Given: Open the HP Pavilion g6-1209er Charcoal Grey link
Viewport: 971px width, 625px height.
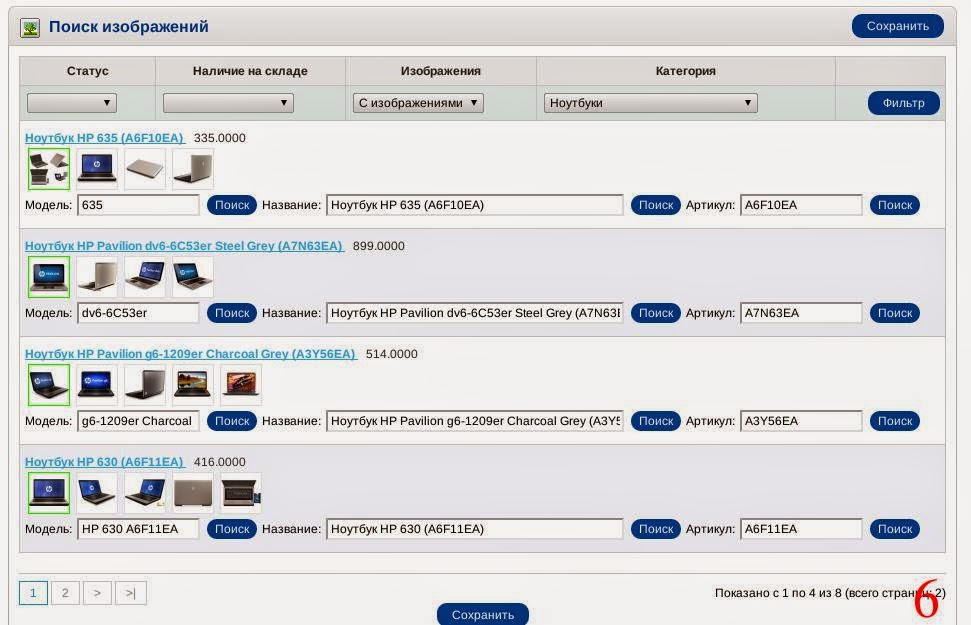Looking at the screenshot, I should pyautogui.click(x=190, y=354).
